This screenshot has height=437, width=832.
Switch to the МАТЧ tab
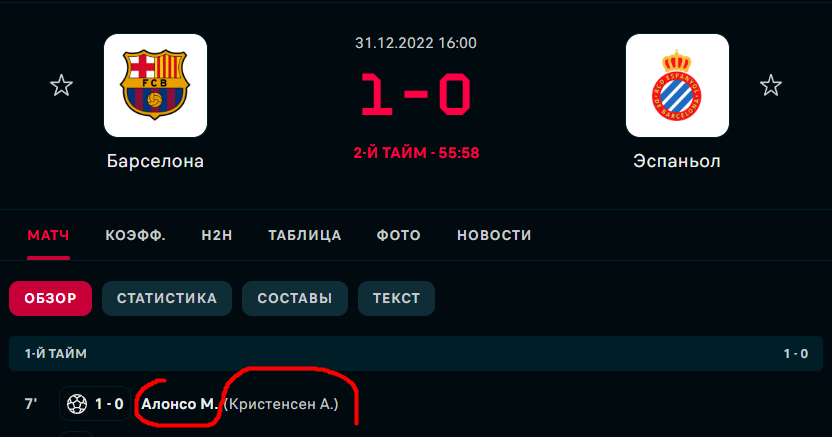(48, 235)
